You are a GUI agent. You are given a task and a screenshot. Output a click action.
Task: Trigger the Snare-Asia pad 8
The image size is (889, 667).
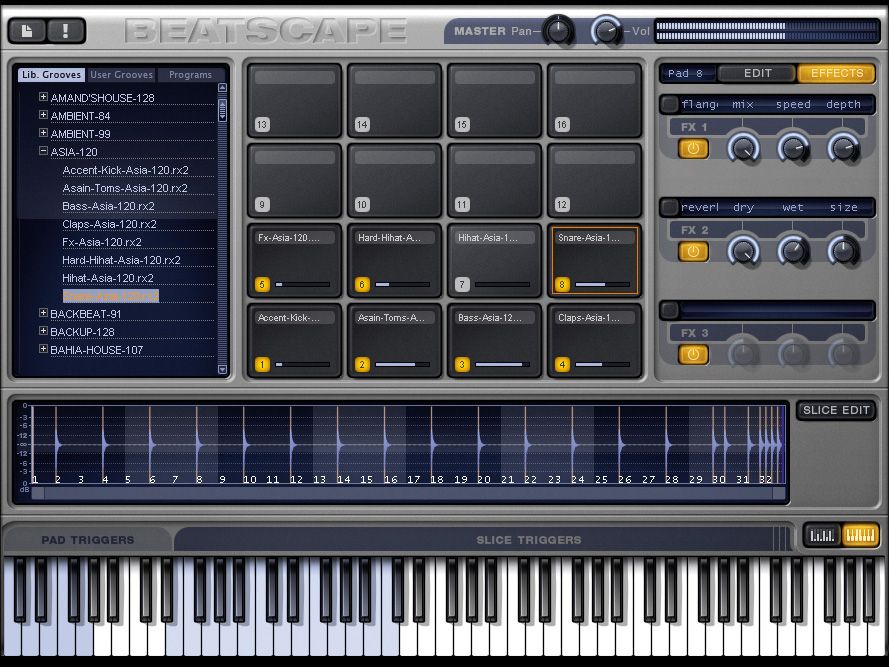[x=594, y=260]
